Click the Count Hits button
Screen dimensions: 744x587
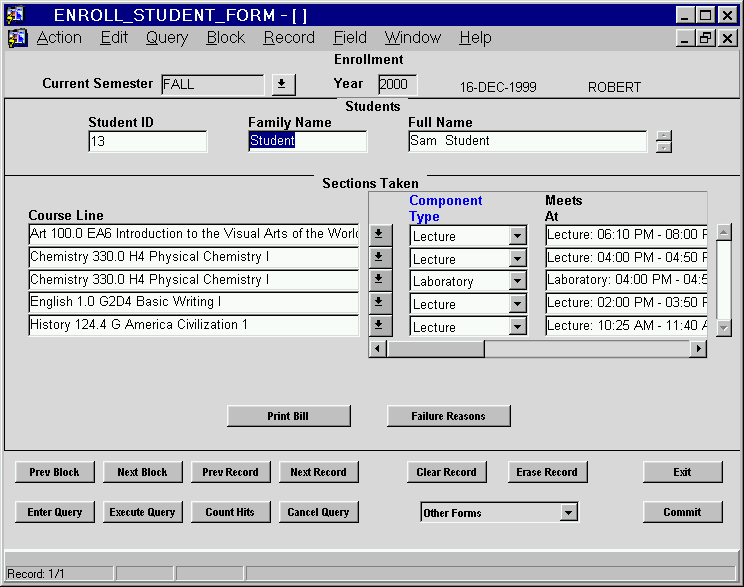[231, 512]
